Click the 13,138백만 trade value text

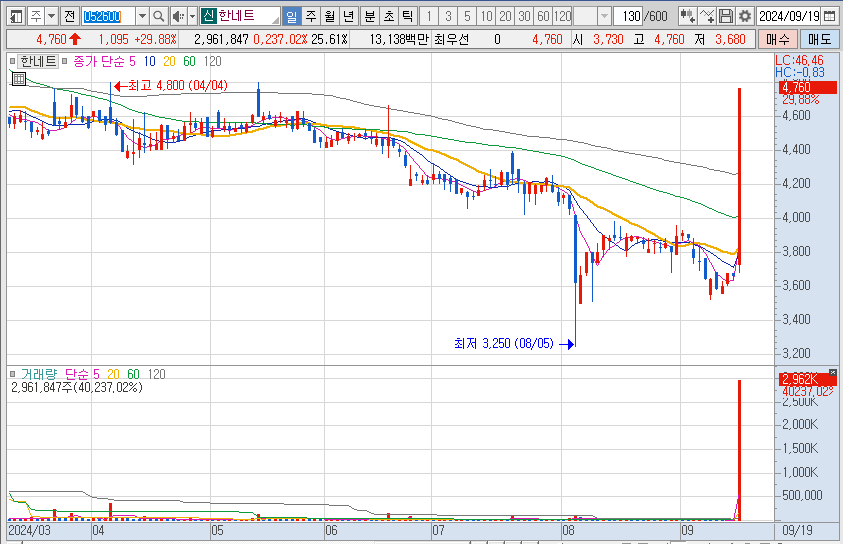coord(399,39)
